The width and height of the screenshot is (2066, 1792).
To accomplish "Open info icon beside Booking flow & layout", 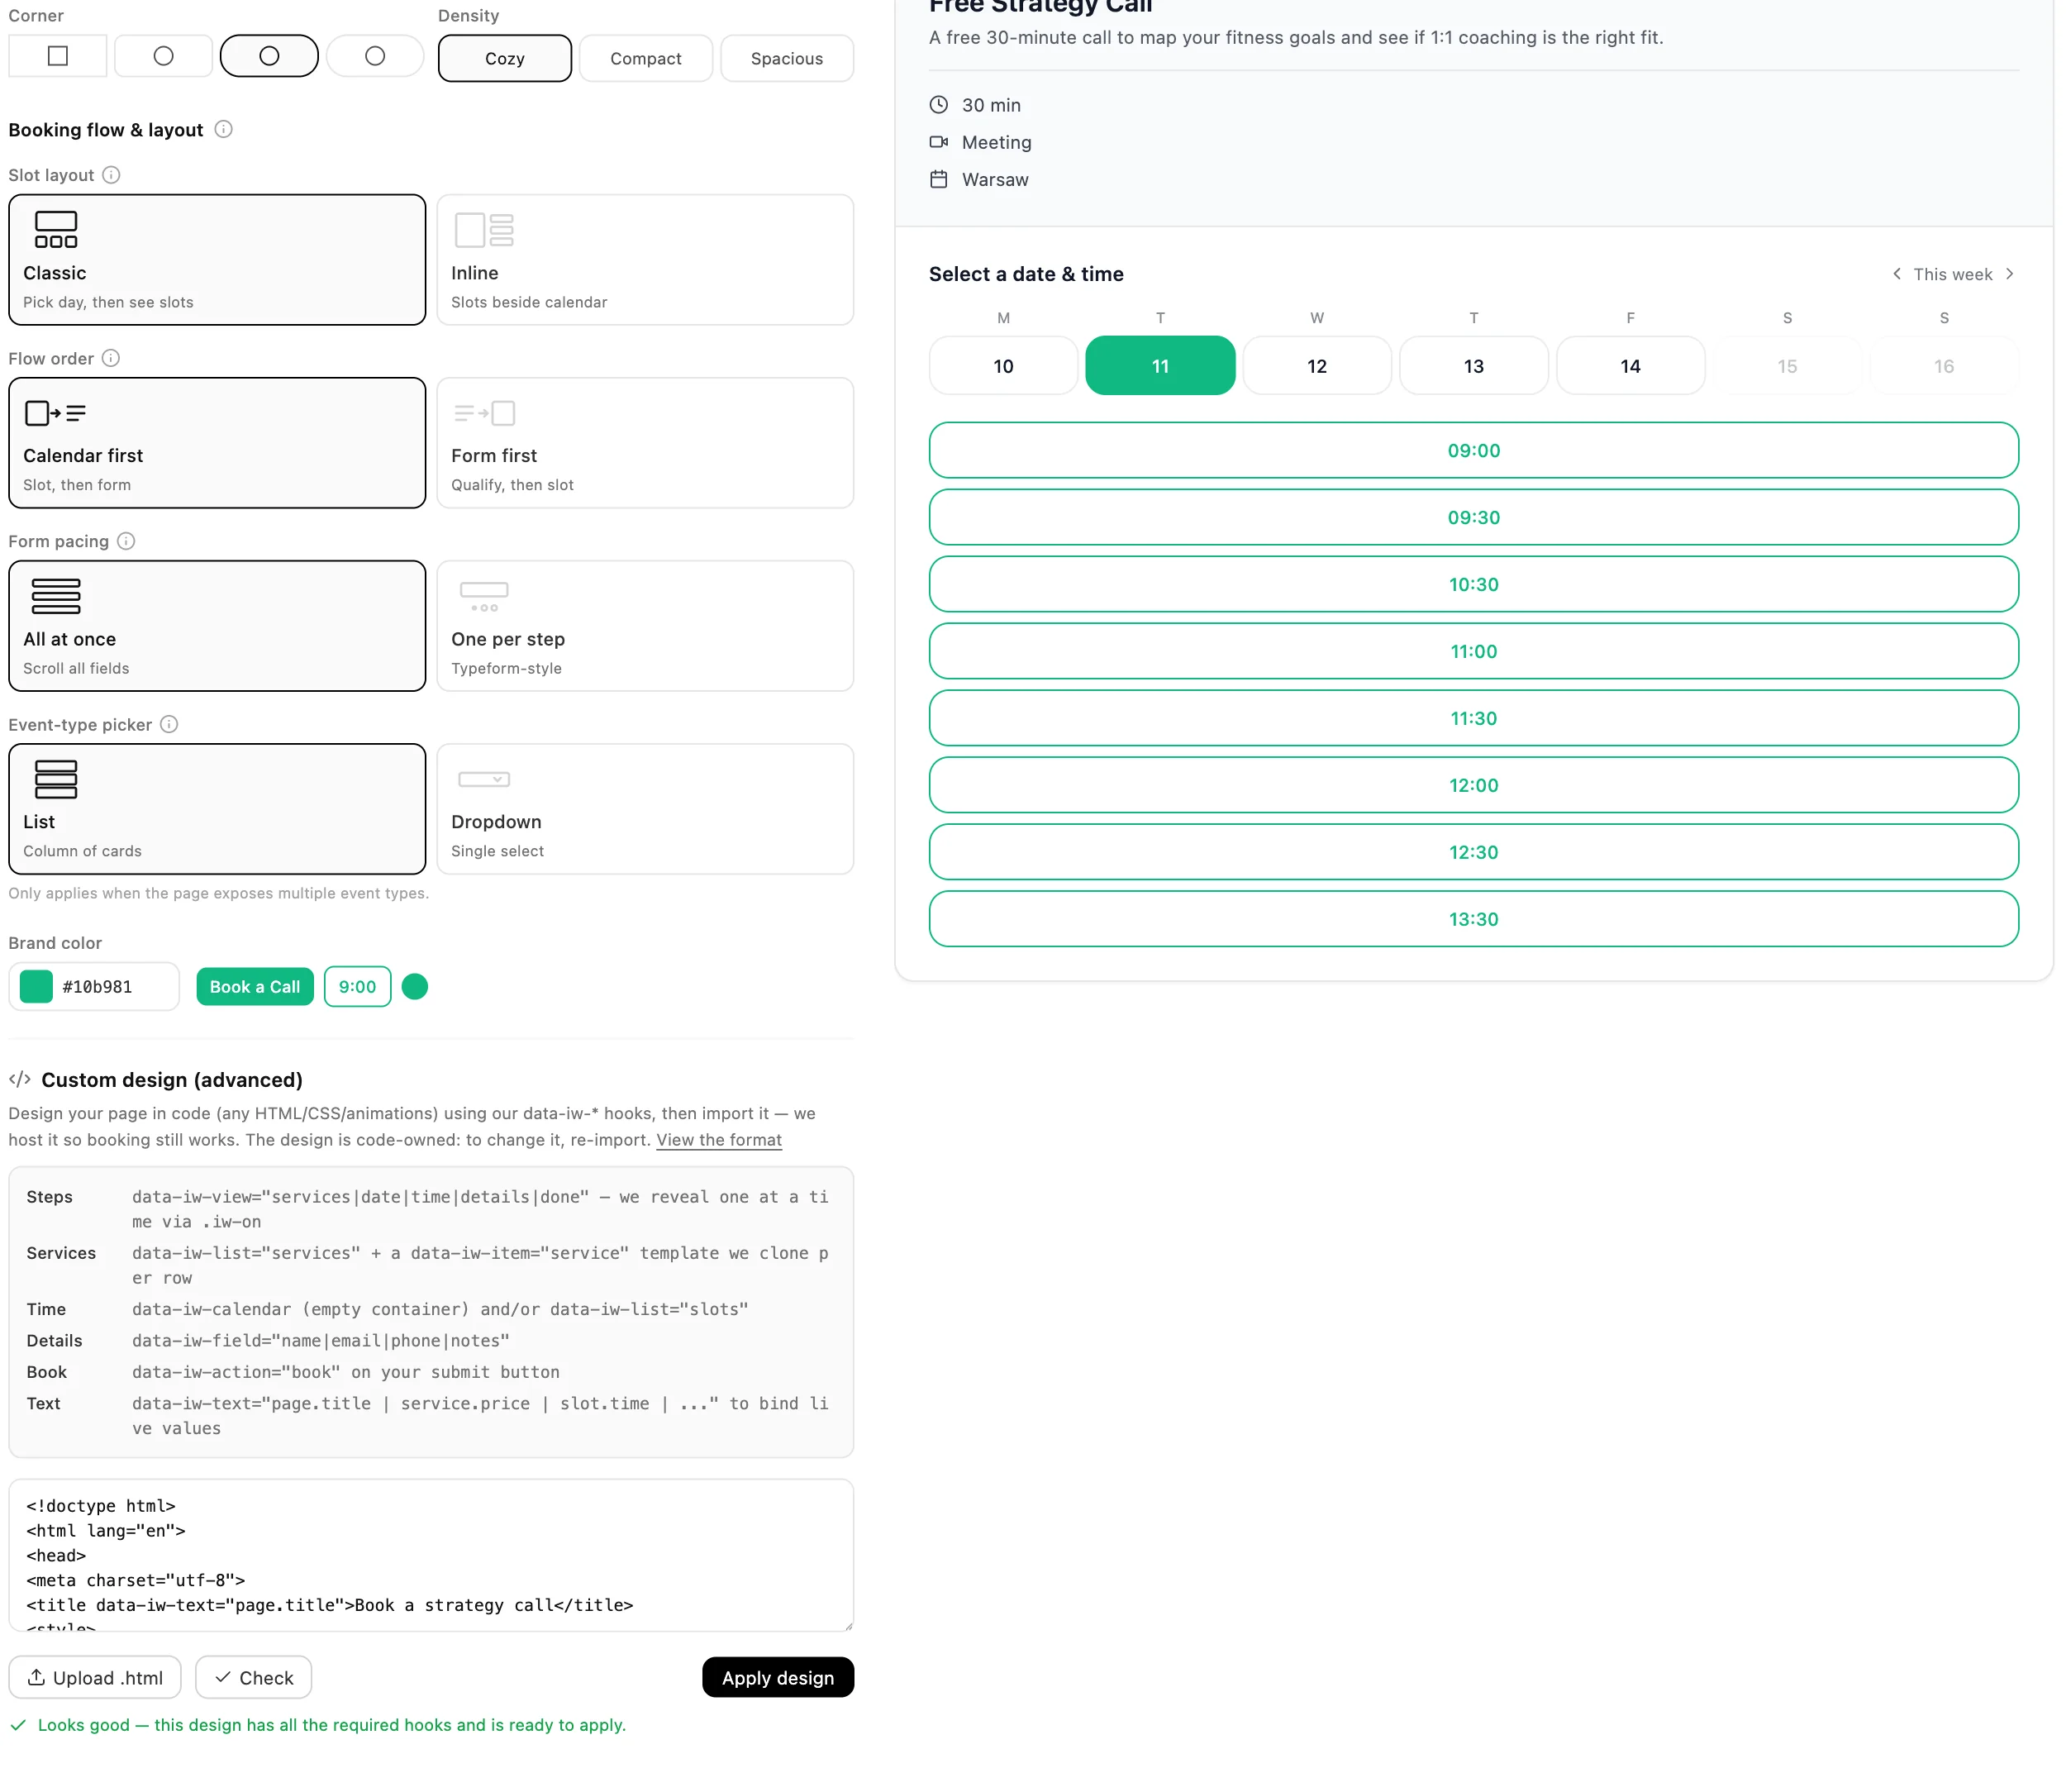I will pyautogui.click(x=224, y=129).
